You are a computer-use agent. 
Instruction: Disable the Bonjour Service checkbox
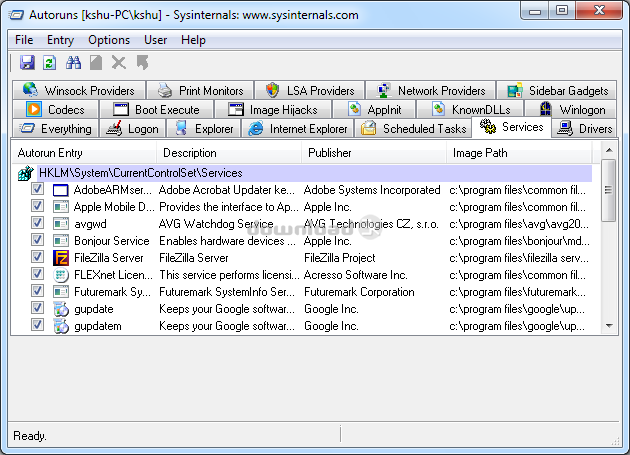(37, 239)
